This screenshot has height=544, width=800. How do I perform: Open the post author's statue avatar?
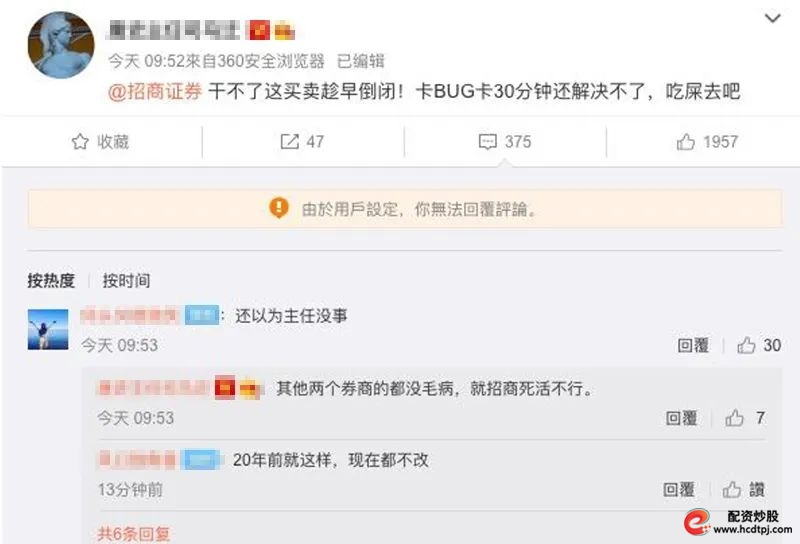point(61,44)
